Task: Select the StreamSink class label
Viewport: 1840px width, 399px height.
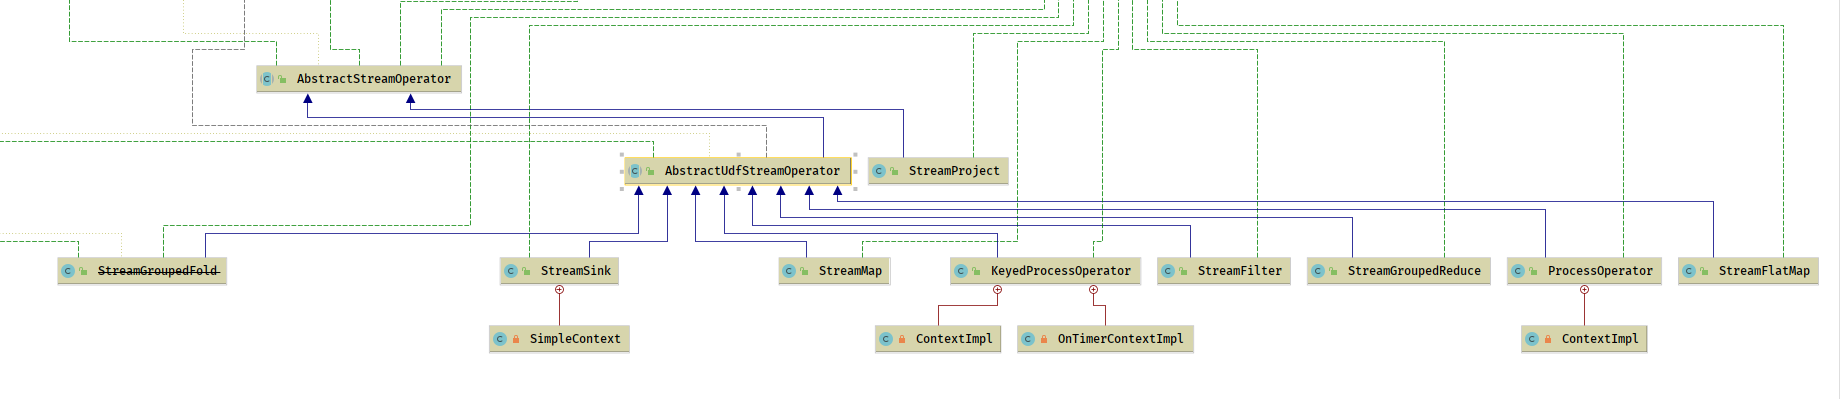Action: [576, 271]
